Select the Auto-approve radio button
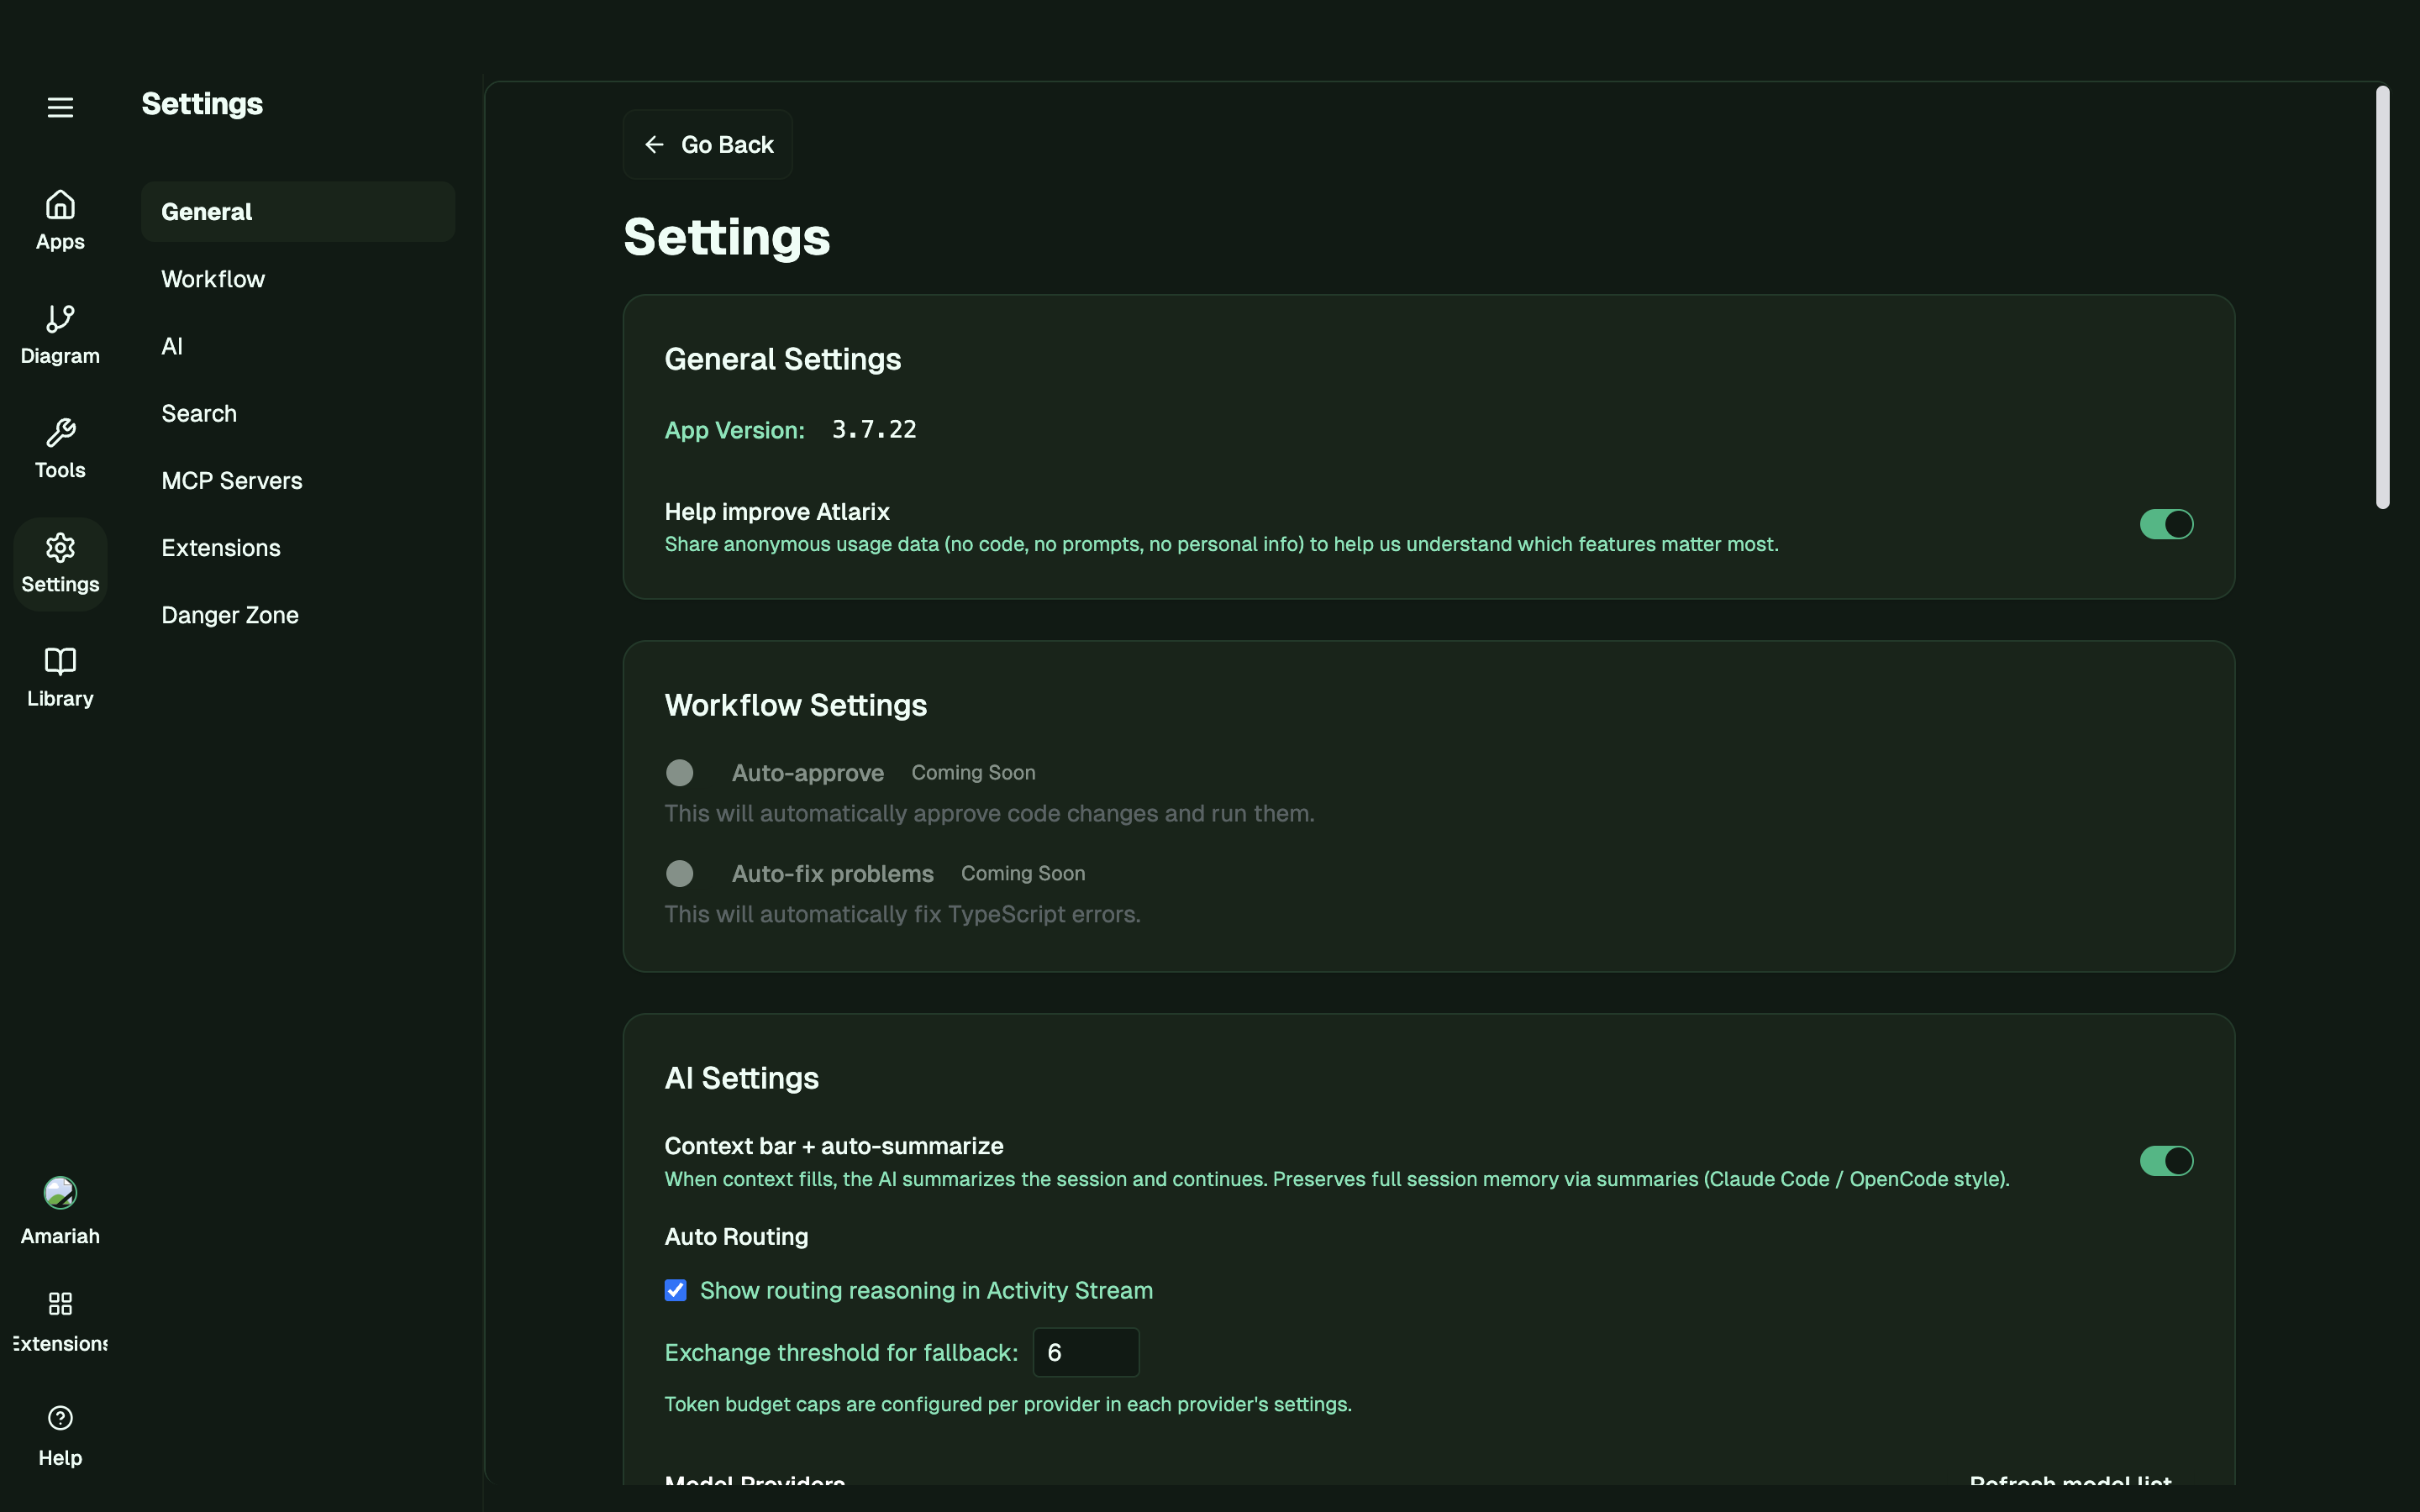2420x1512 pixels. (x=679, y=772)
